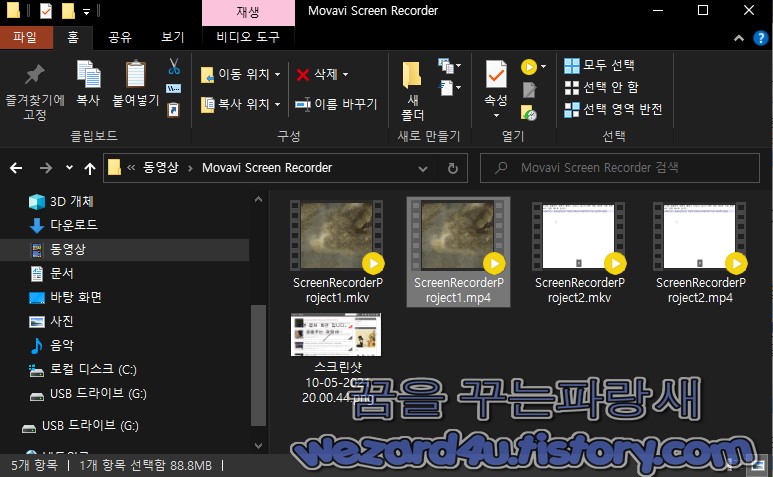Select ScreenRecorderProject1.mp4 file
This screenshot has width=773, height=477.
coord(458,252)
